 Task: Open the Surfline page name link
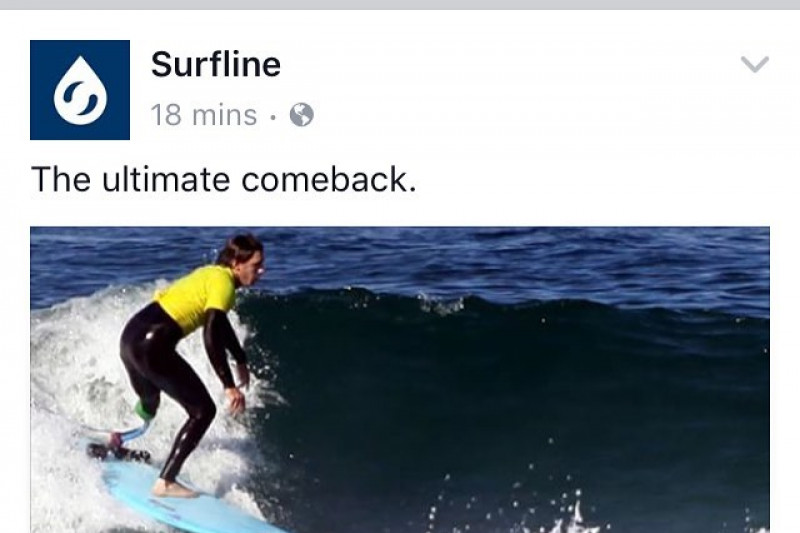tap(216, 65)
